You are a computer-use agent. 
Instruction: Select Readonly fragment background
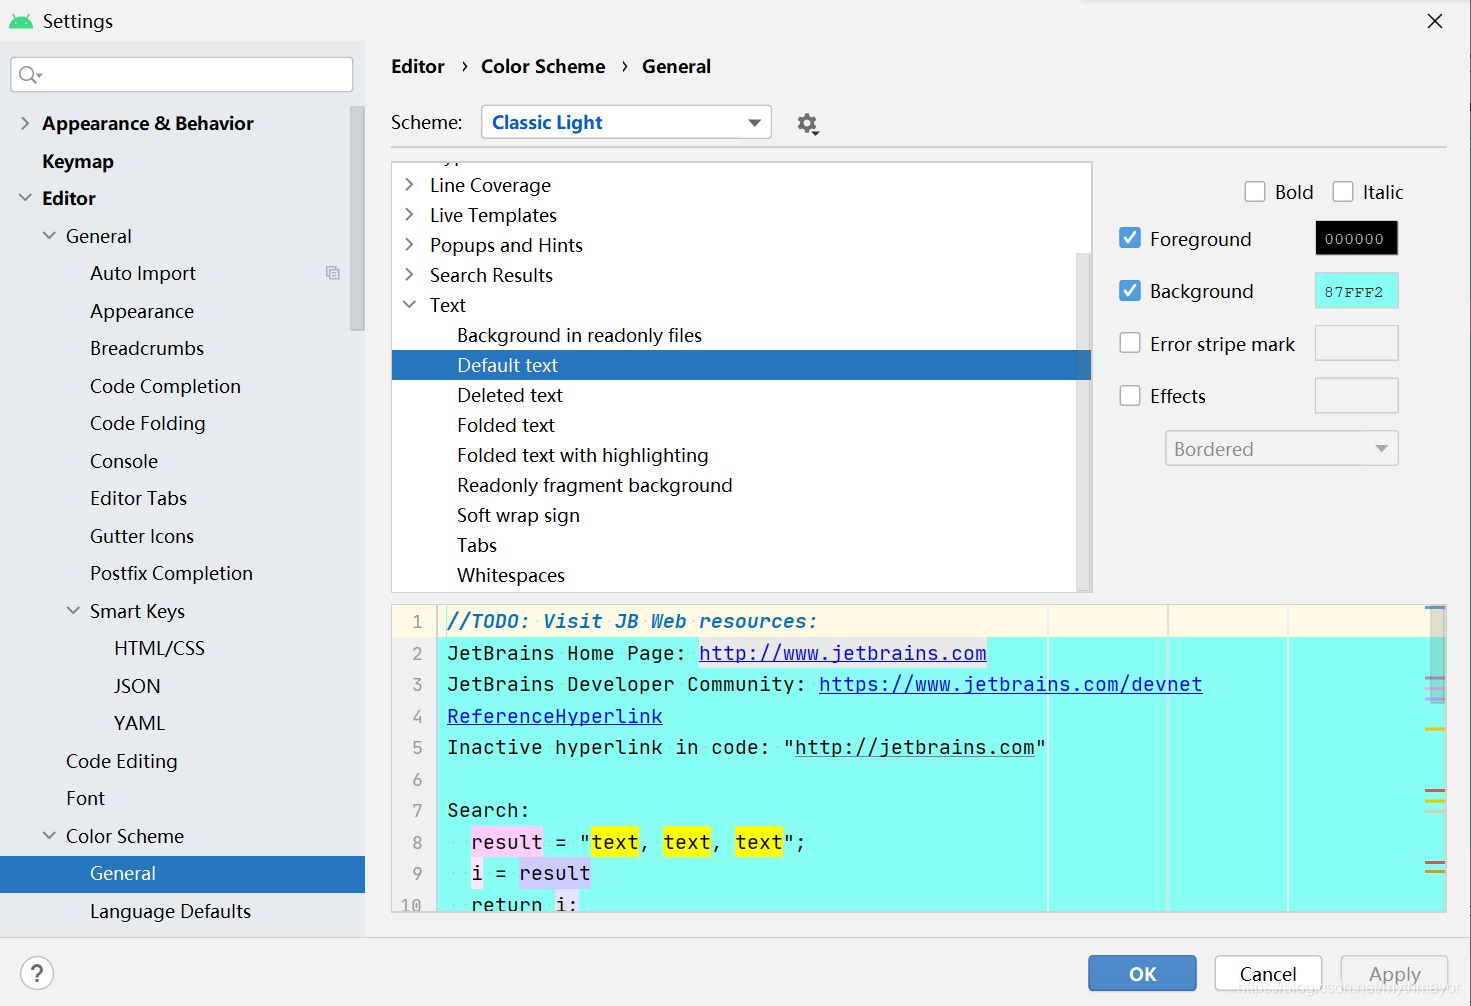click(x=595, y=485)
